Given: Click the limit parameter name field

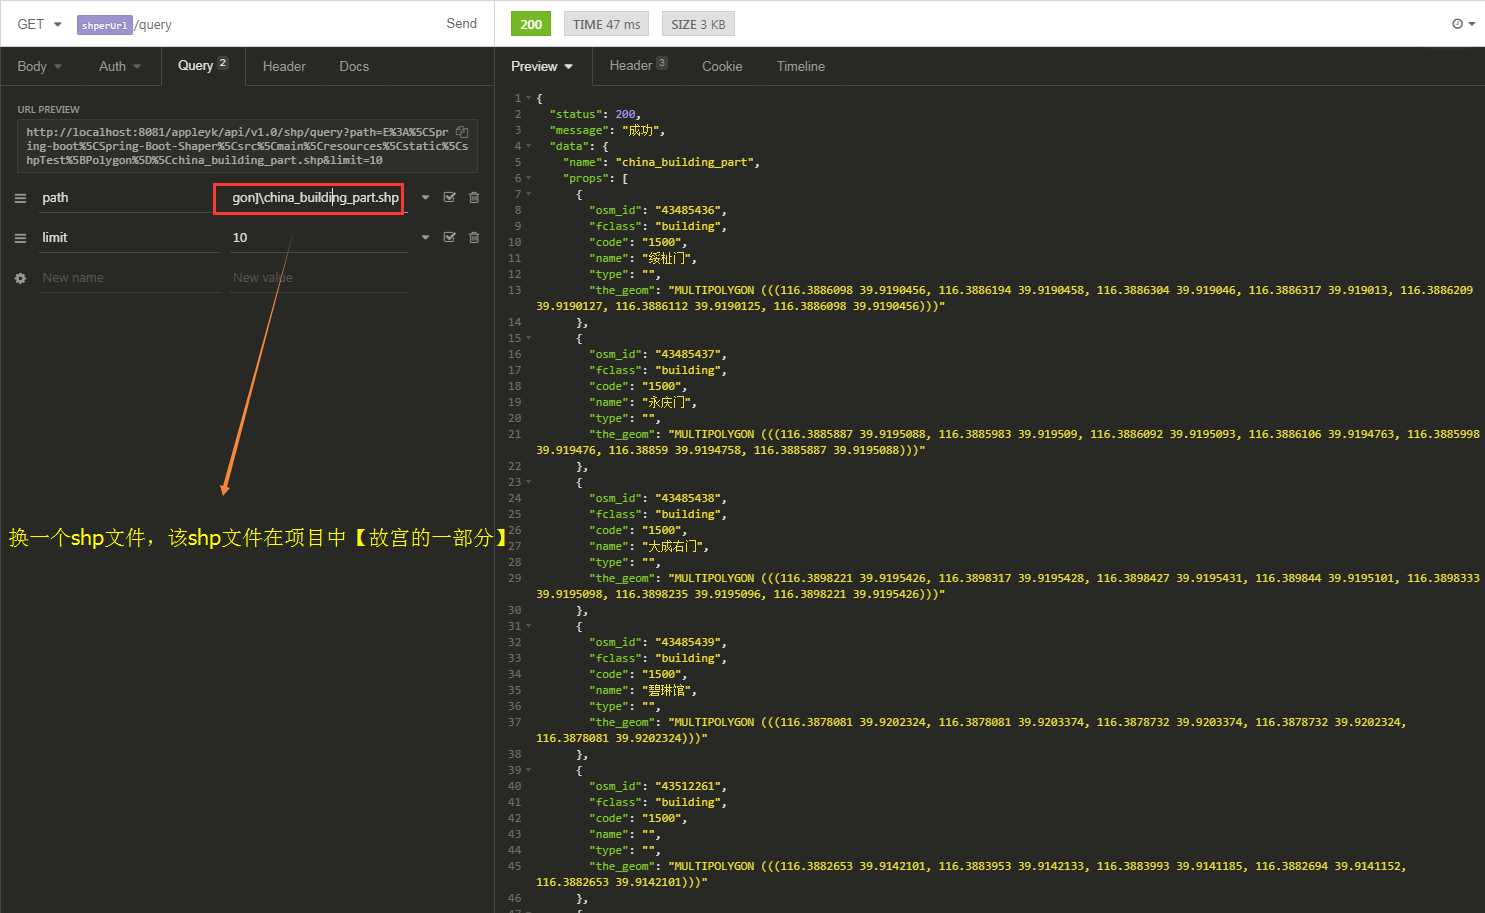Looking at the screenshot, I should point(127,237).
